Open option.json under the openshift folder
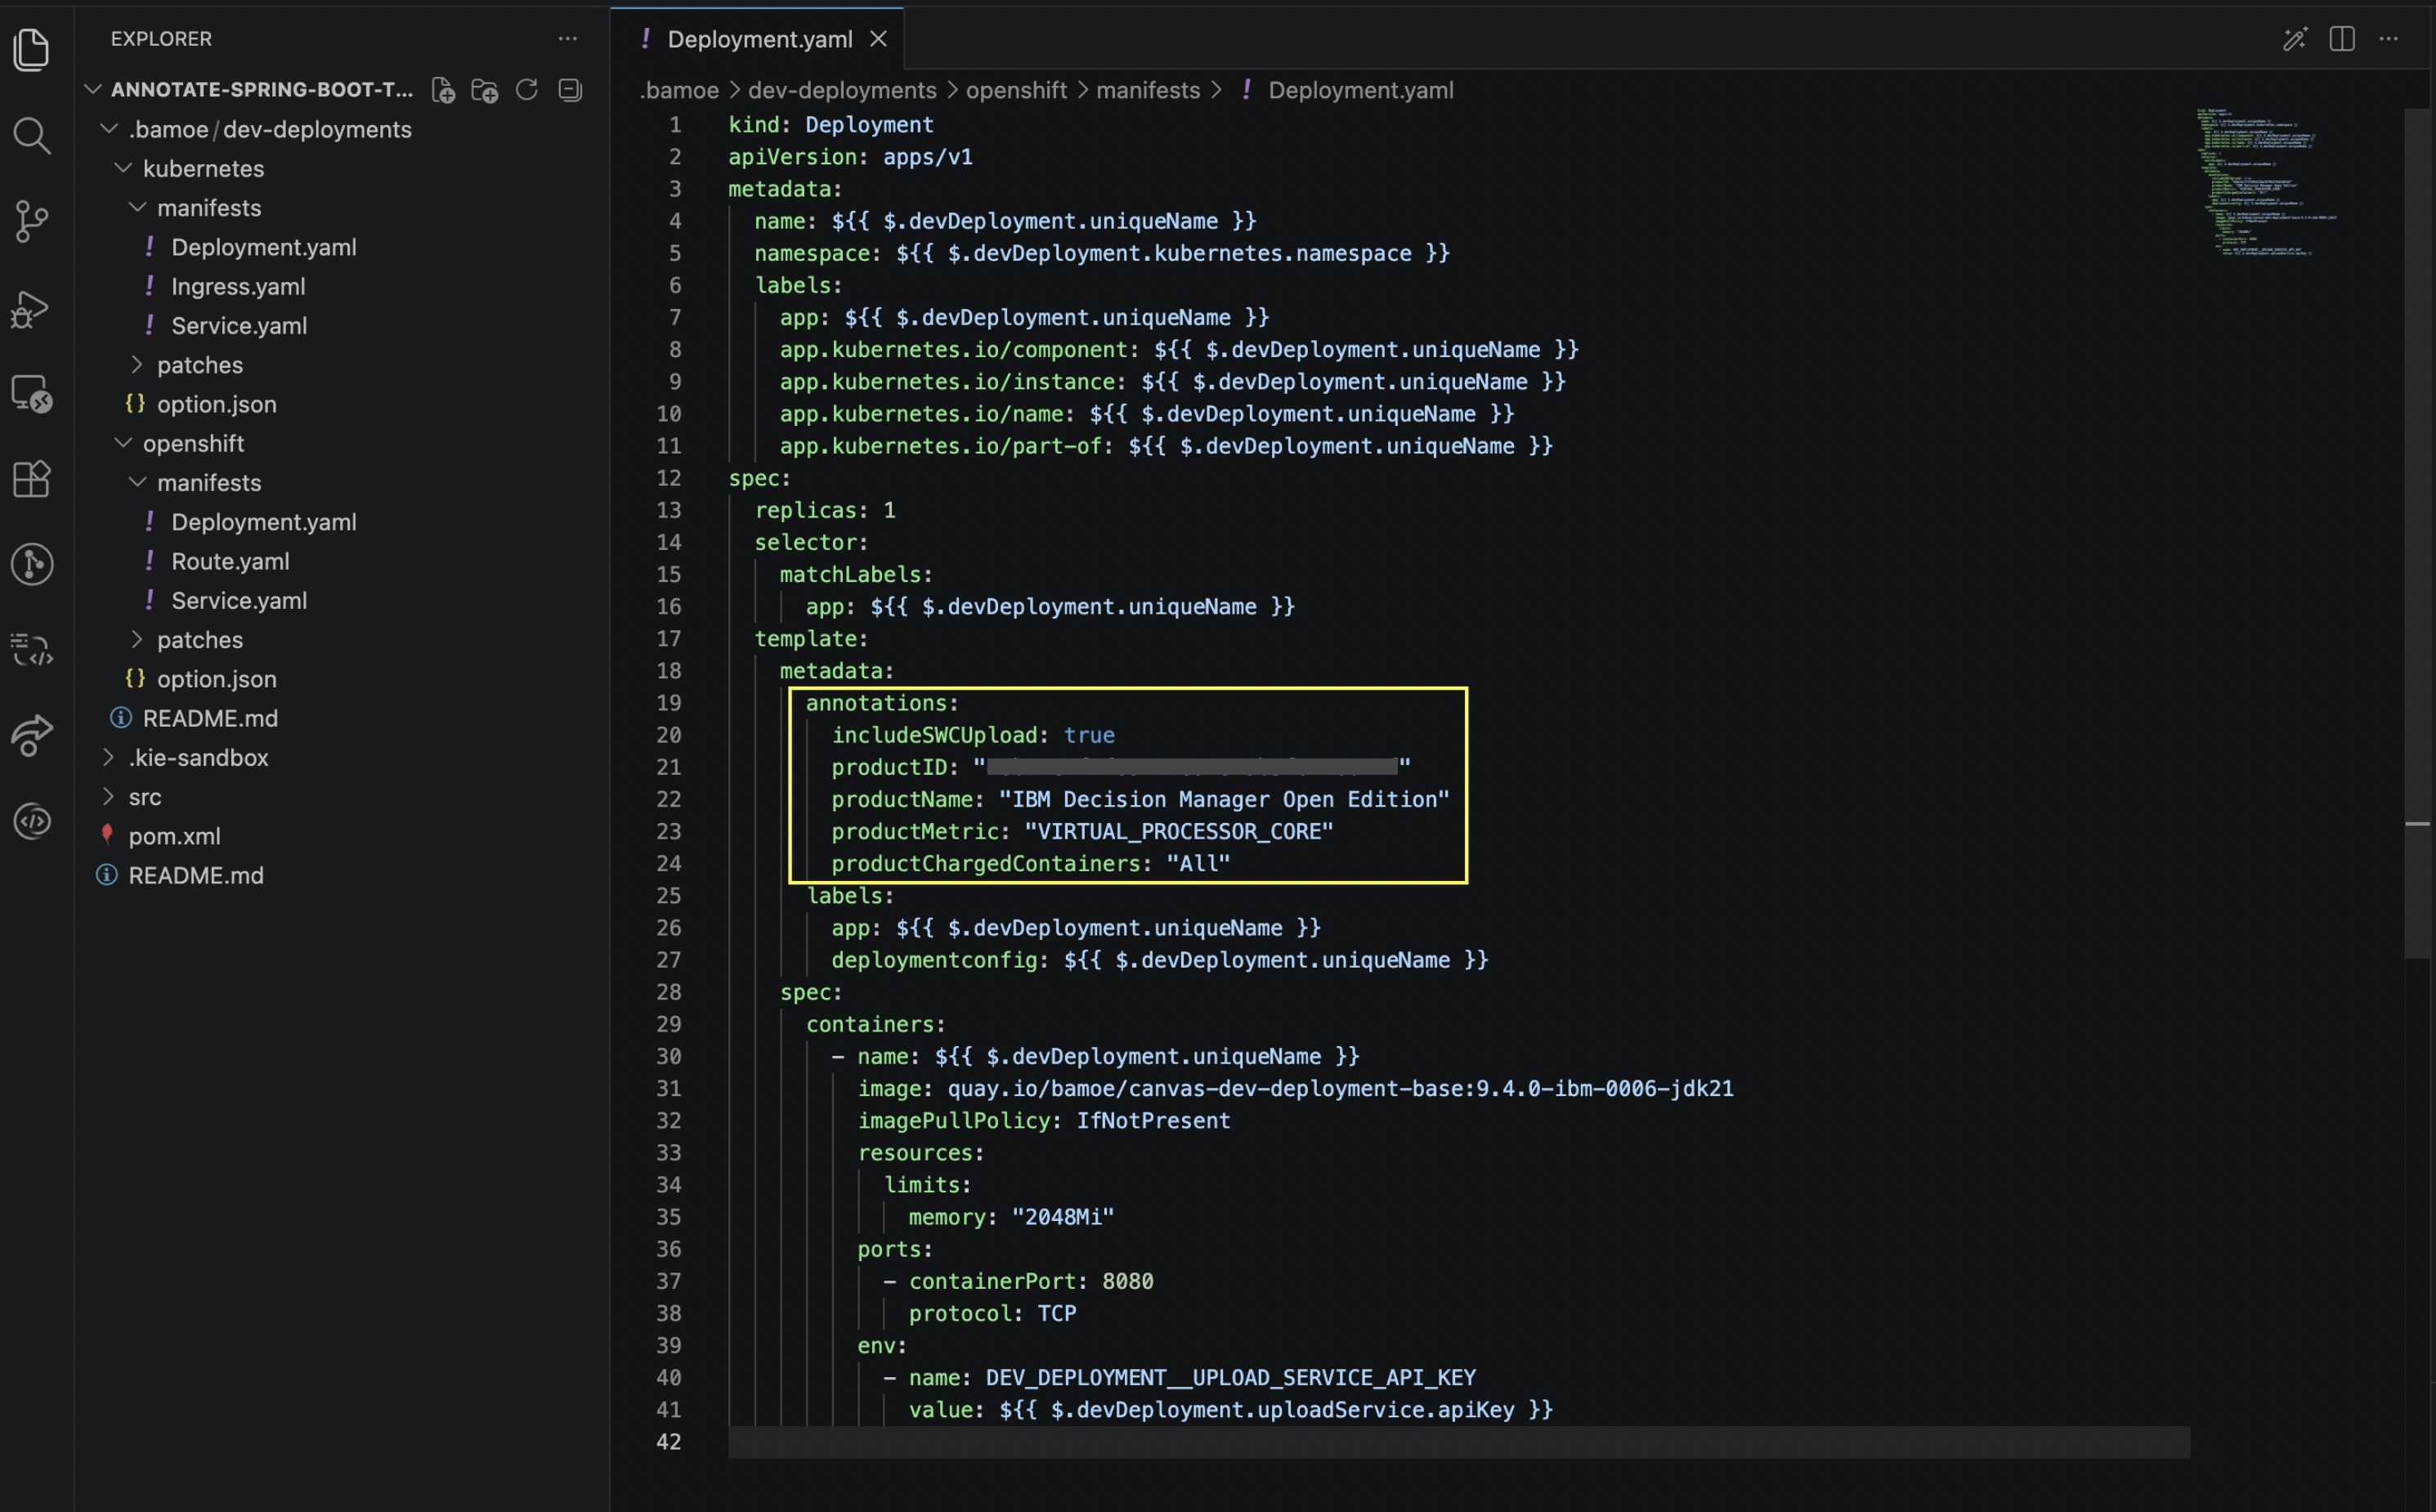This screenshot has width=2436, height=1512. [216, 679]
